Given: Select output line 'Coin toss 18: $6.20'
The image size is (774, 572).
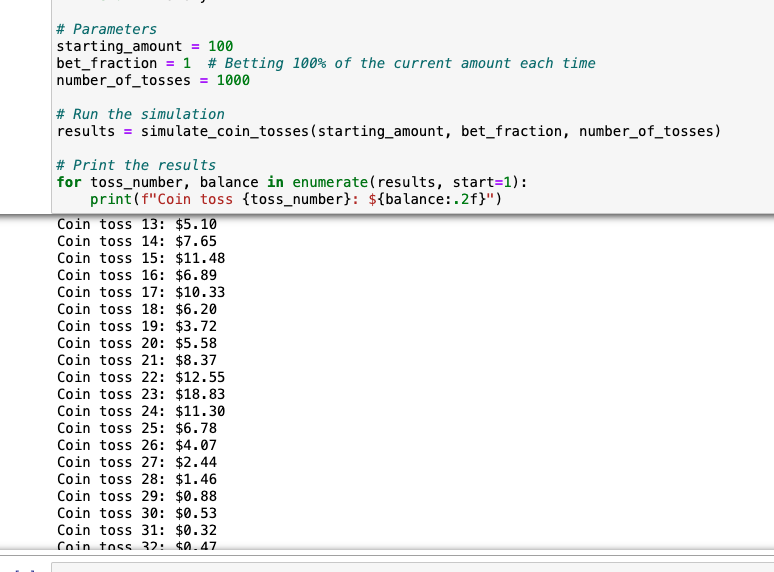Looking at the screenshot, I should tap(137, 309).
